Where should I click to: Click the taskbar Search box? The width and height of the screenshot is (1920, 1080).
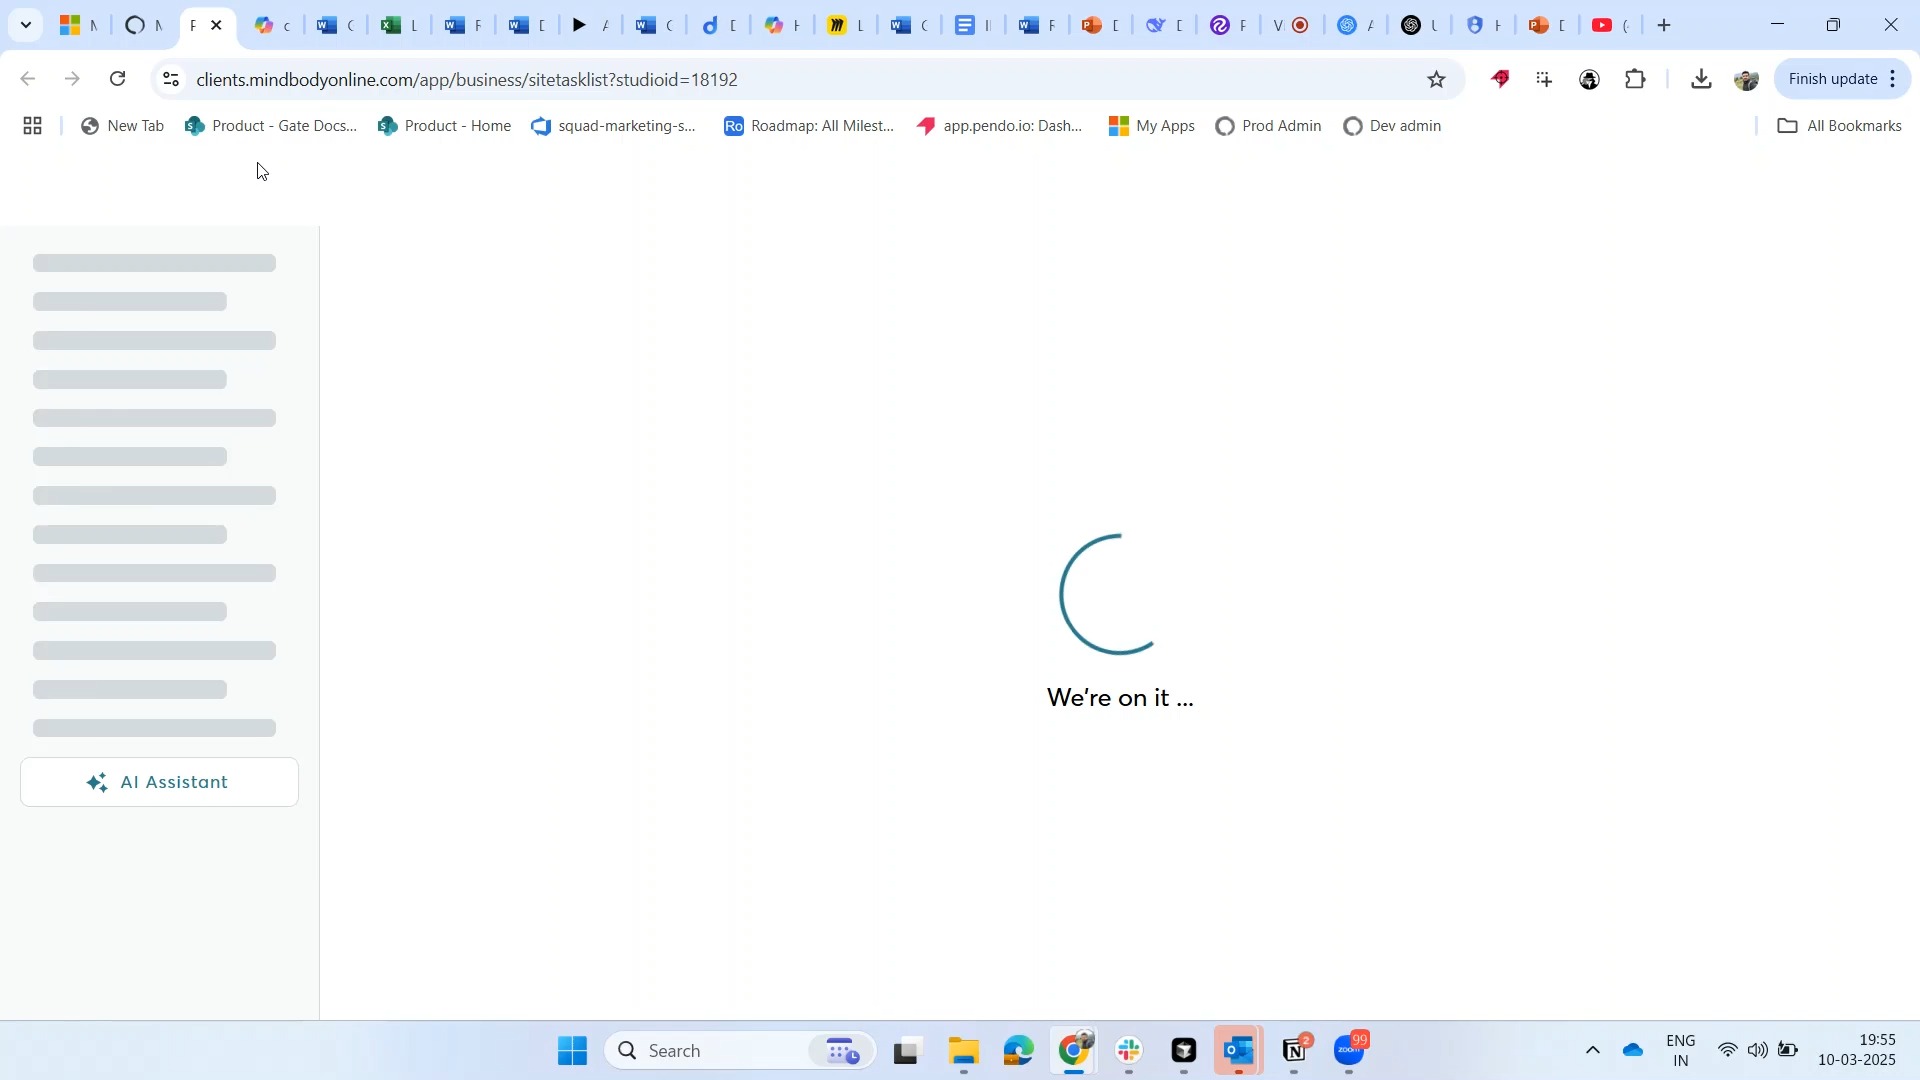741,1051
